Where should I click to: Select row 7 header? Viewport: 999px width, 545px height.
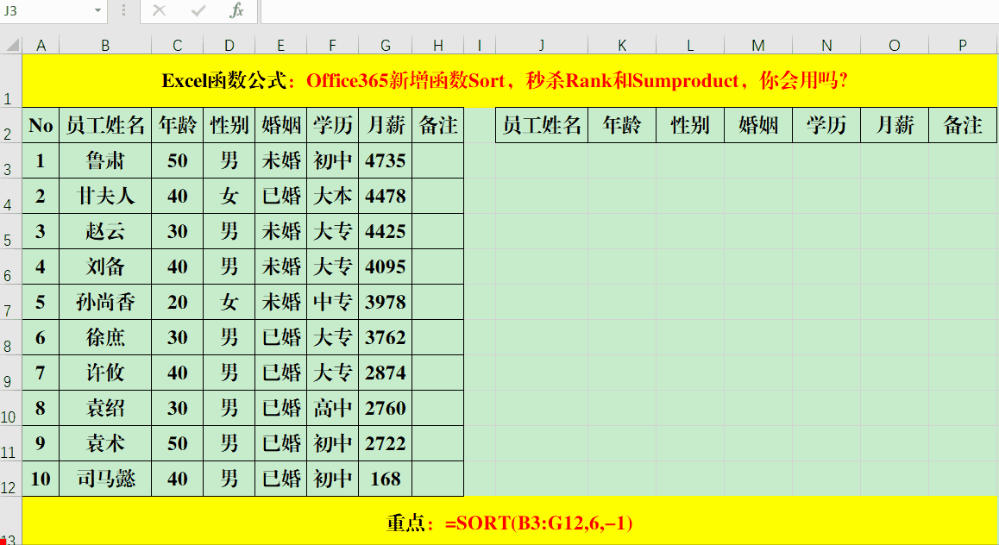point(10,302)
